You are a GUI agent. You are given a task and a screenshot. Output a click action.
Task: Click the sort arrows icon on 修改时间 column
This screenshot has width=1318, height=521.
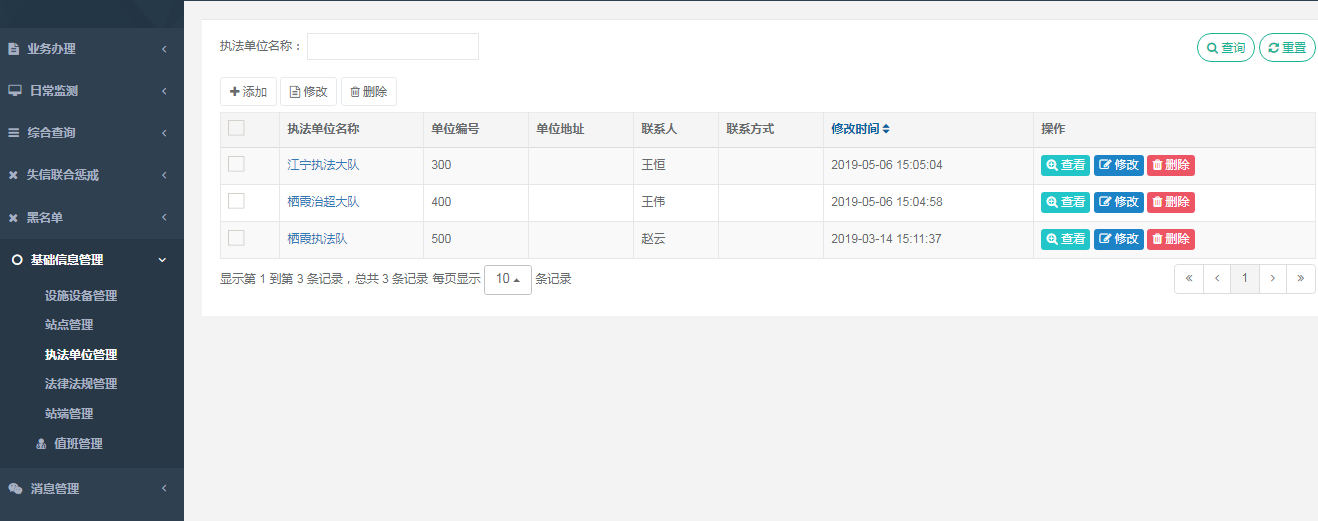[x=886, y=129]
